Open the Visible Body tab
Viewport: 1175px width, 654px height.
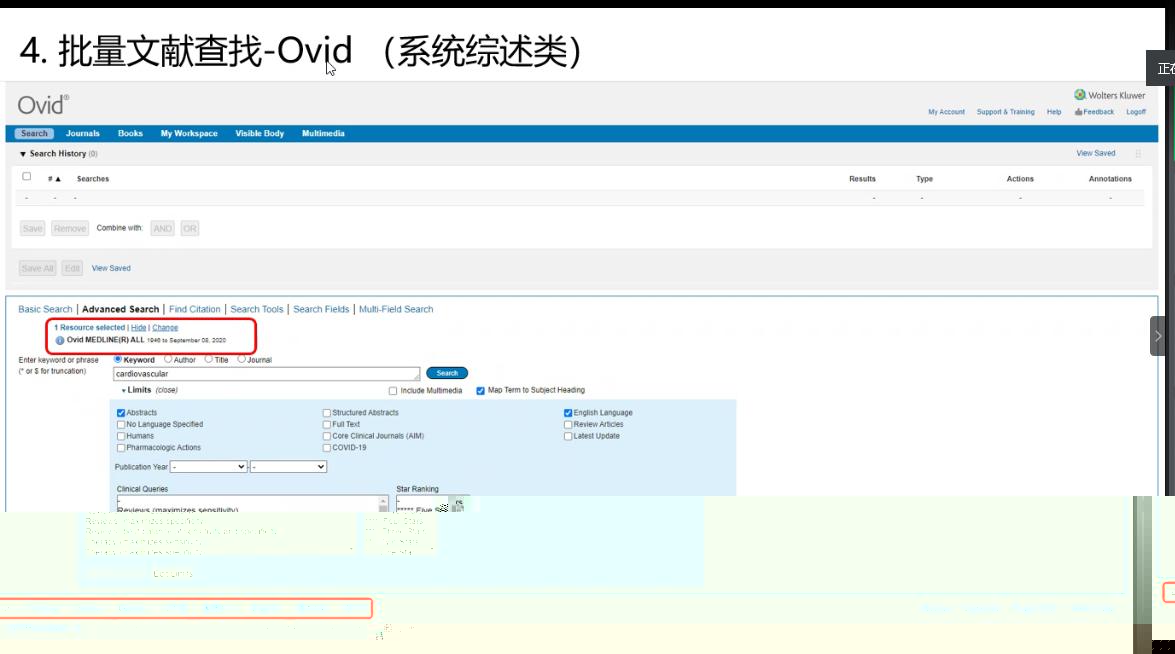259,133
